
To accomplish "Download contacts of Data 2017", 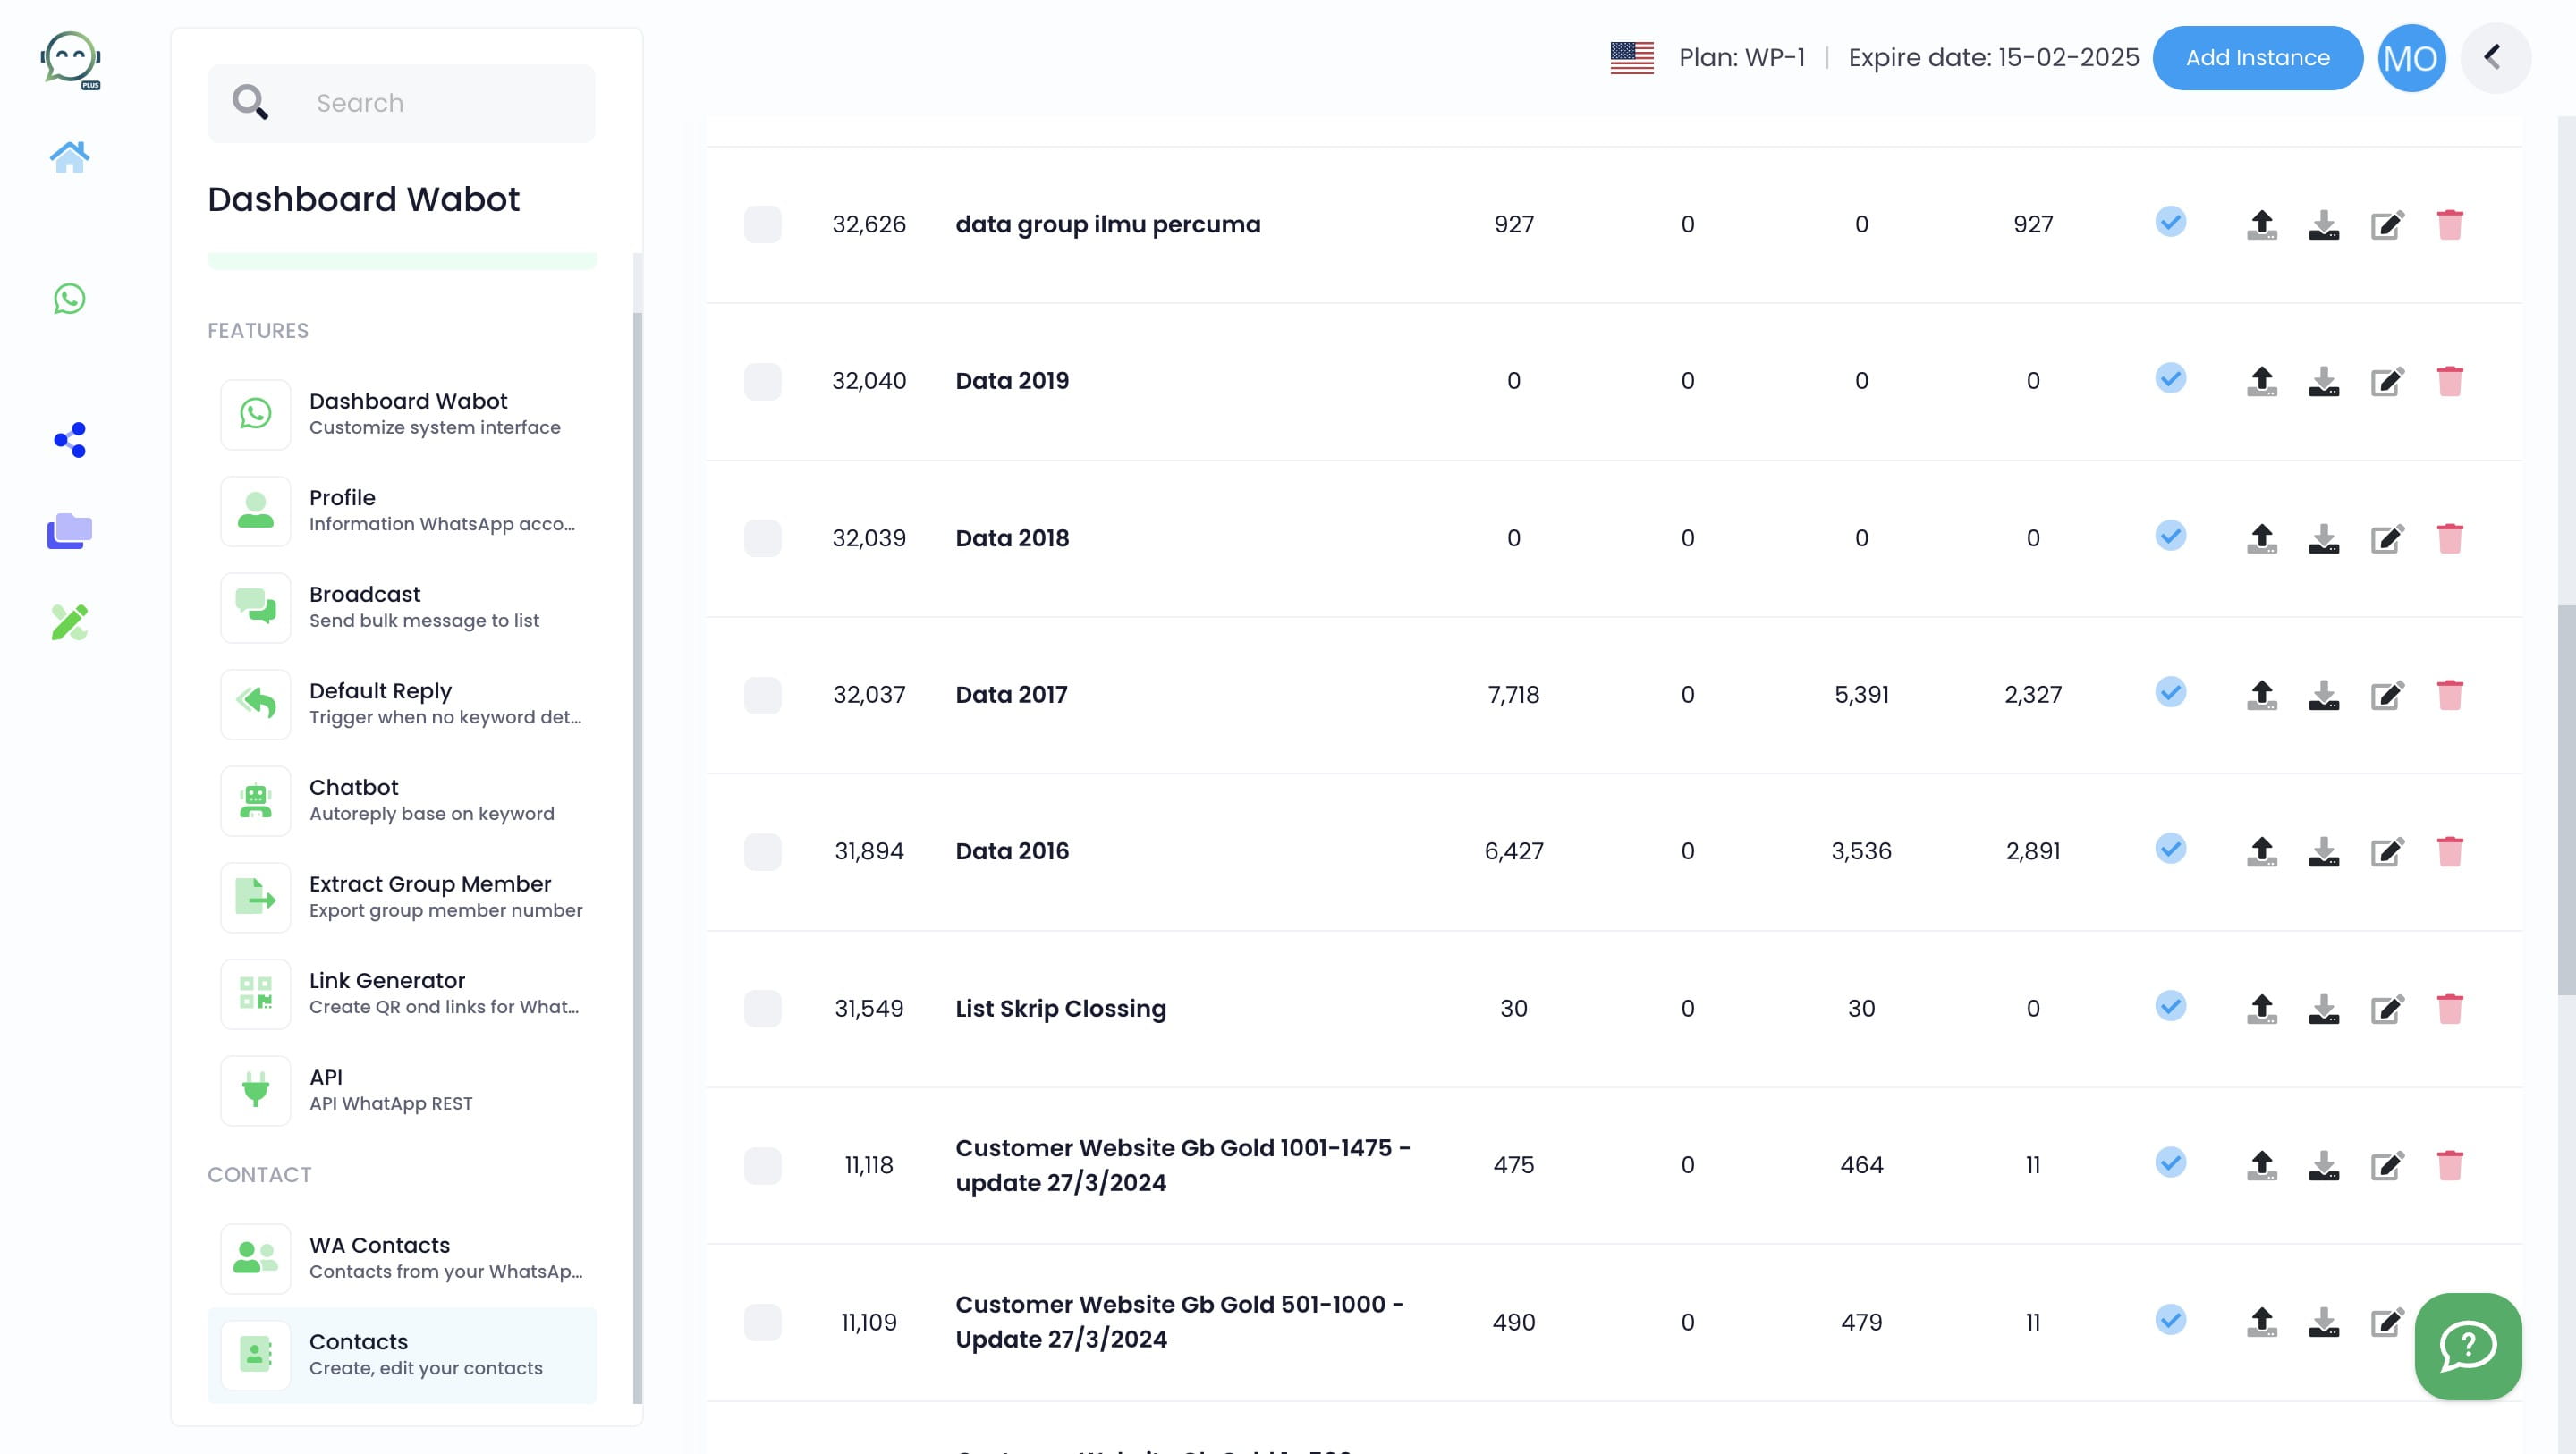I will click(2324, 695).
